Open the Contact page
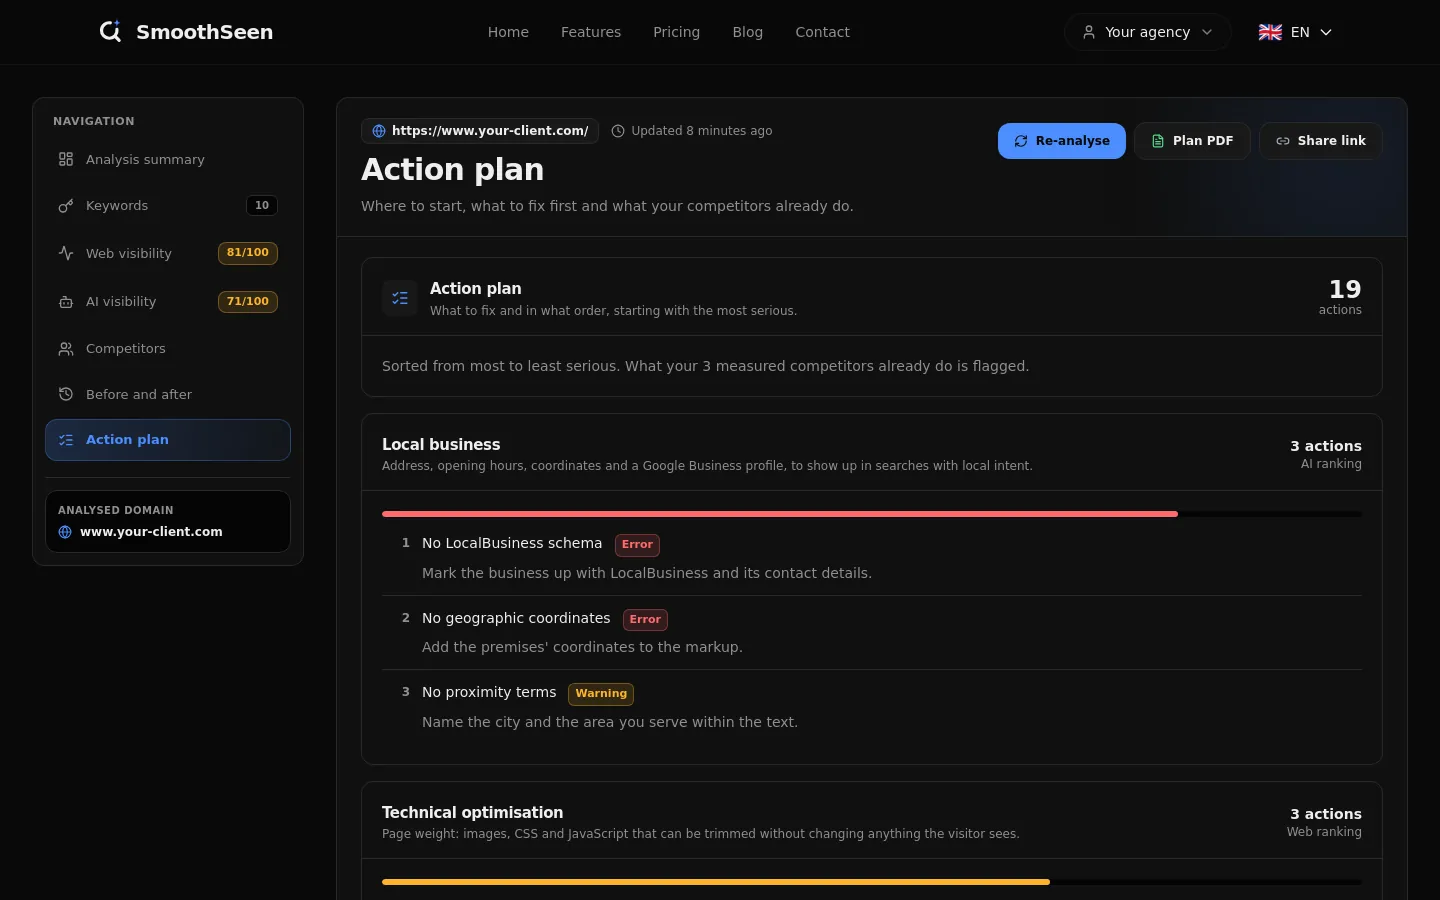The width and height of the screenshot is (1440, 900). [823, 32]
